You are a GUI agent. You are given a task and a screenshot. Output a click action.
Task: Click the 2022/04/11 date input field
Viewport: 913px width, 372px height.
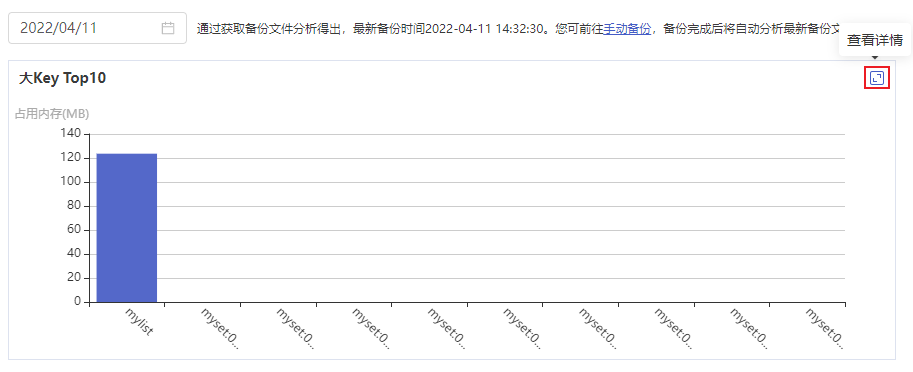[x=97, y=28]
